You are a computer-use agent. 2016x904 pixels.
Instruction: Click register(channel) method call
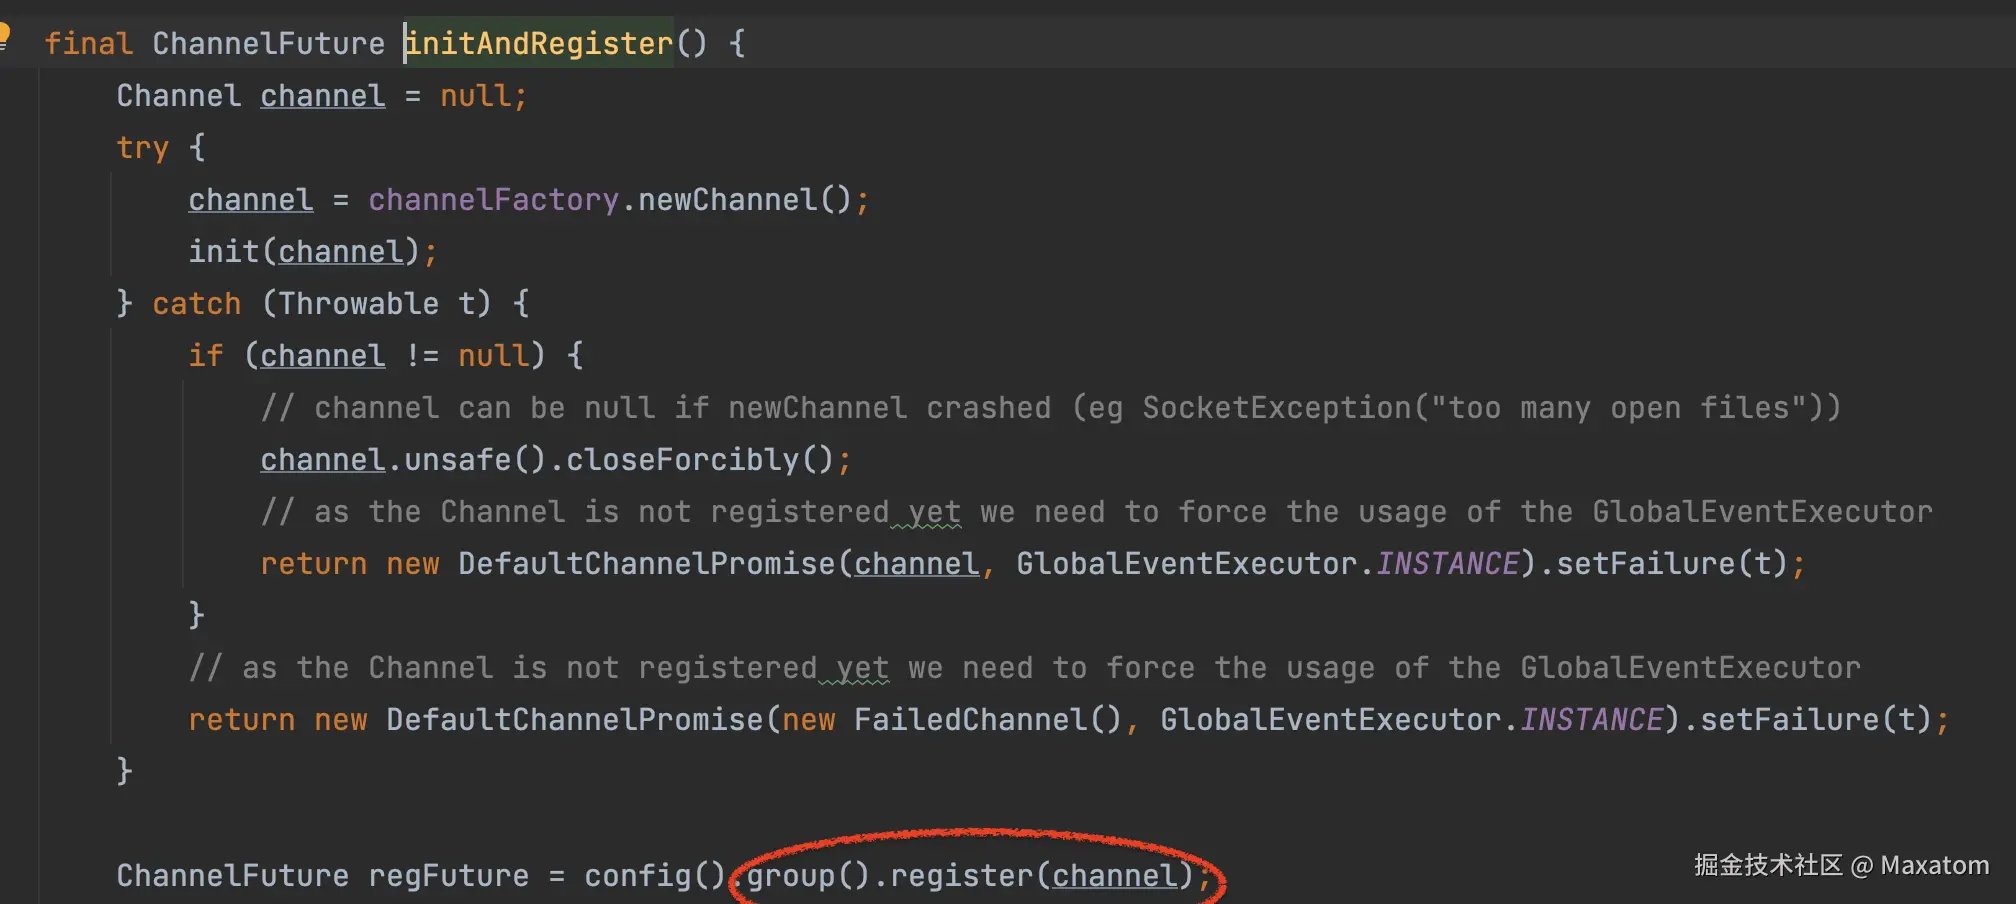(x=1041, y=876)
